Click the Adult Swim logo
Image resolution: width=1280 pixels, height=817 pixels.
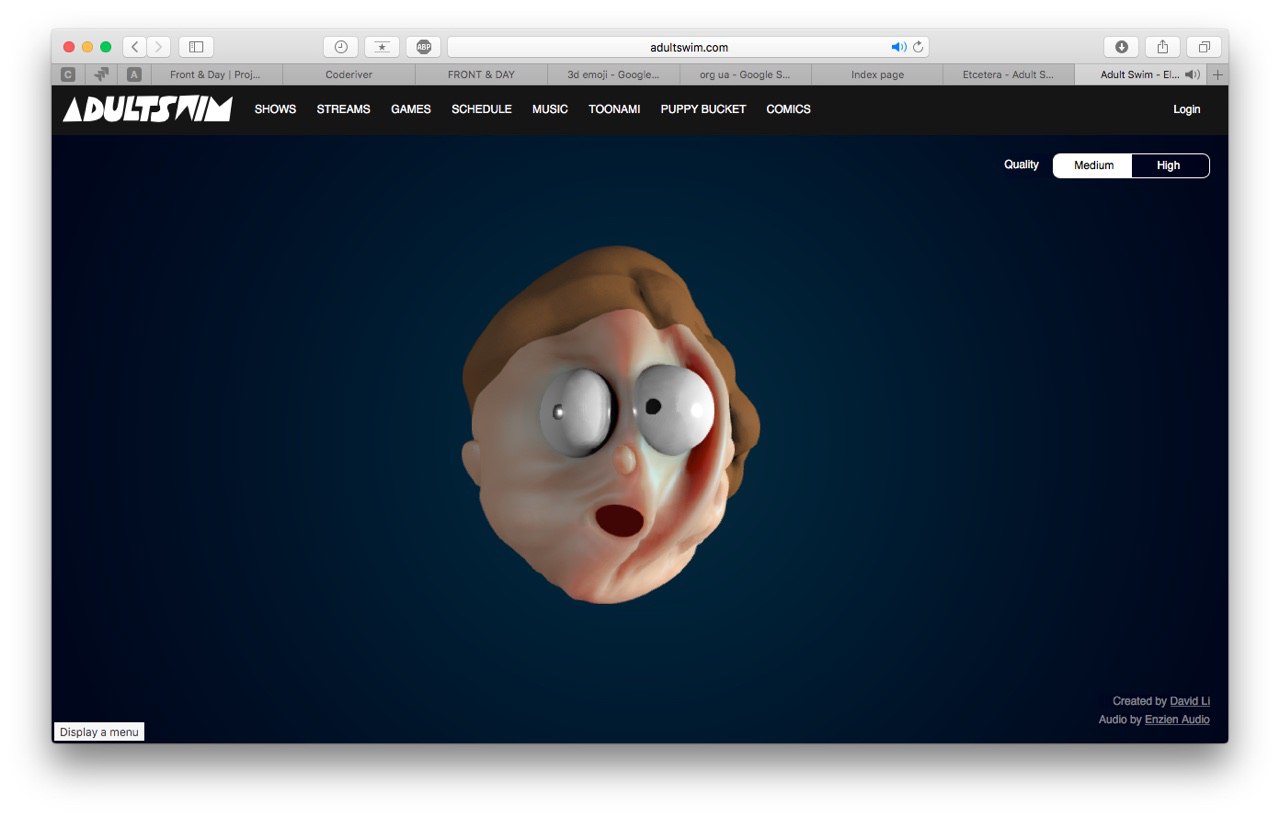147,109
